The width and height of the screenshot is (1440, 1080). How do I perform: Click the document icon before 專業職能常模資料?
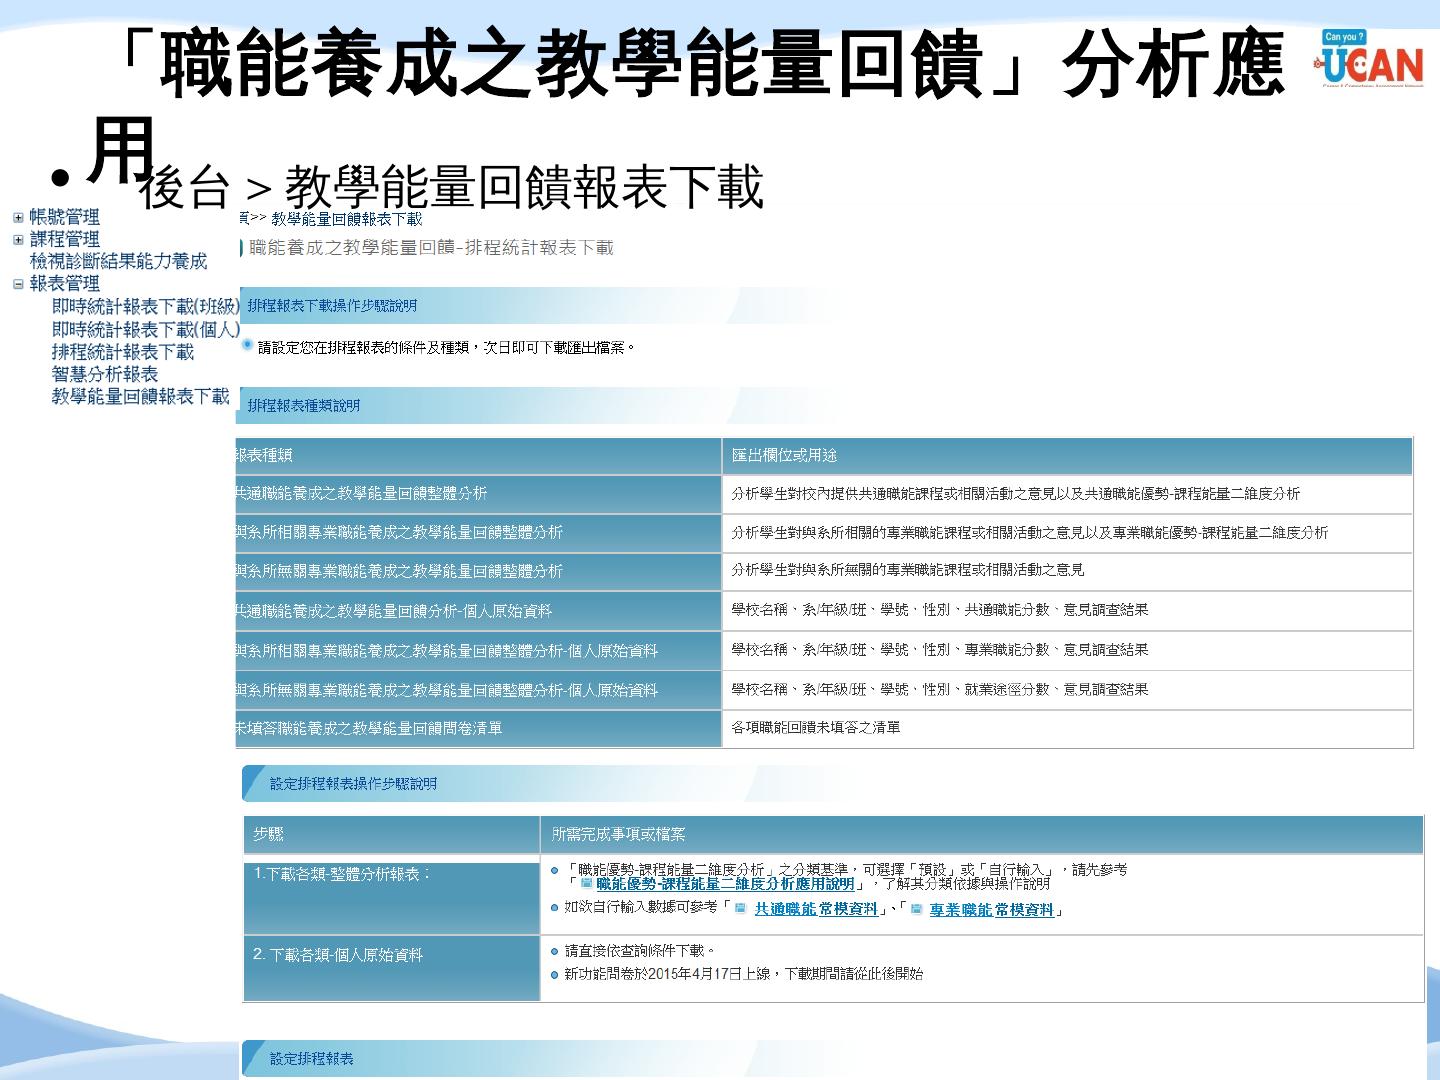(x=916, y=909)
